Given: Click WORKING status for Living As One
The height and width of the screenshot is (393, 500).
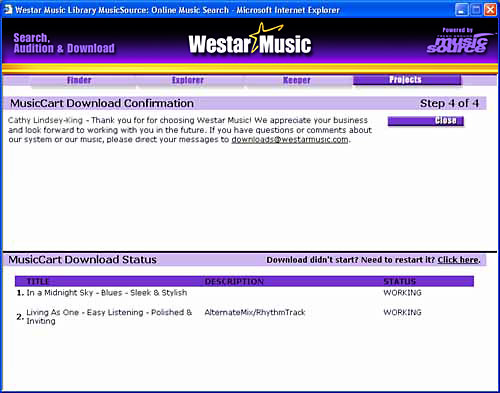Looking at the screenshot, I should (402, 312).
